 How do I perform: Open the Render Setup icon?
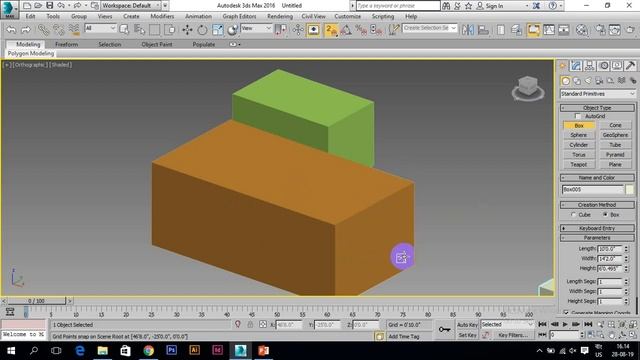click(x=601, y=29)
